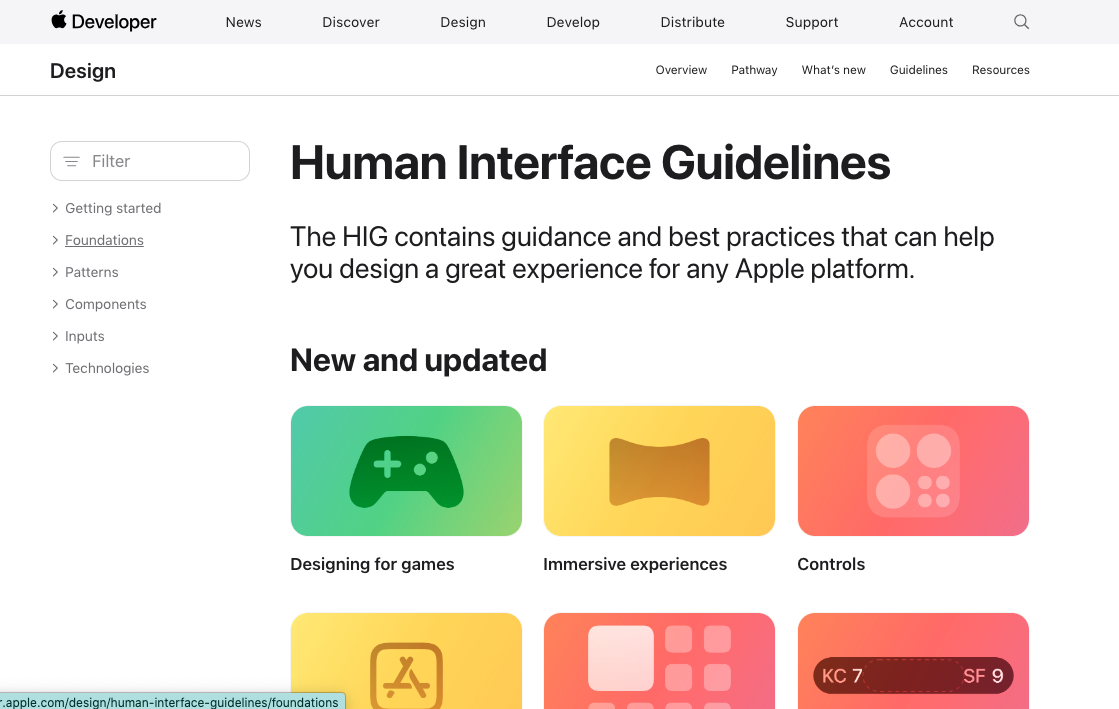The height and width of the screenshot is (709, 1119).
Task: Open search with the magnifying glass icon
Action: (1021, 22)
